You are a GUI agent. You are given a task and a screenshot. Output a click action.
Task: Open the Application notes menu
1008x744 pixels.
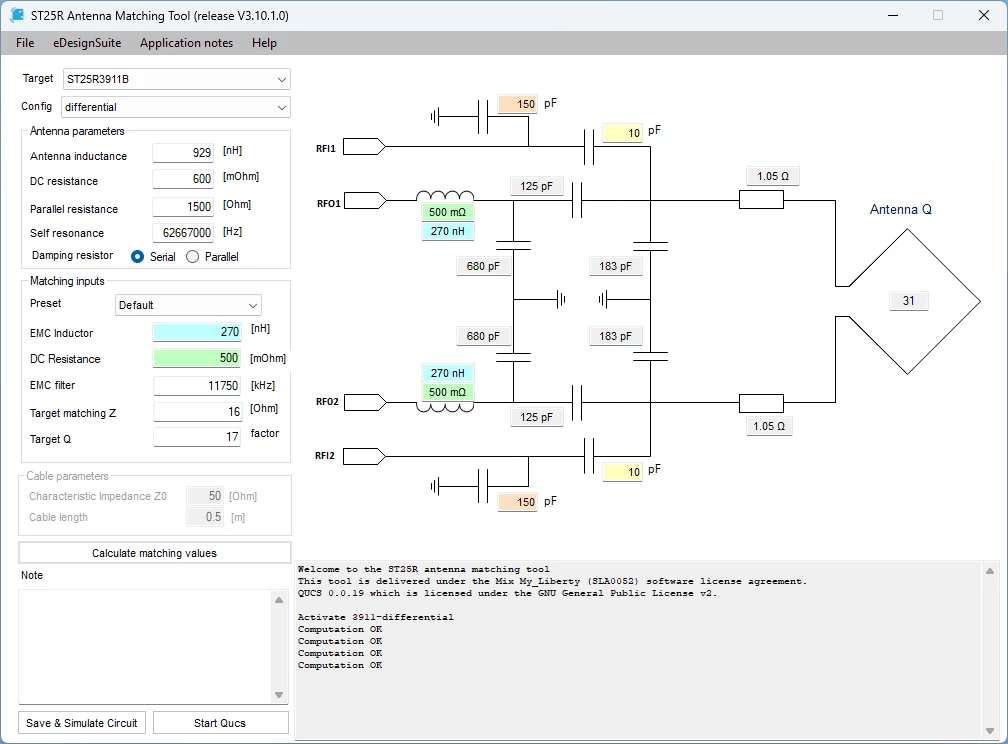(x=186, y=43)
